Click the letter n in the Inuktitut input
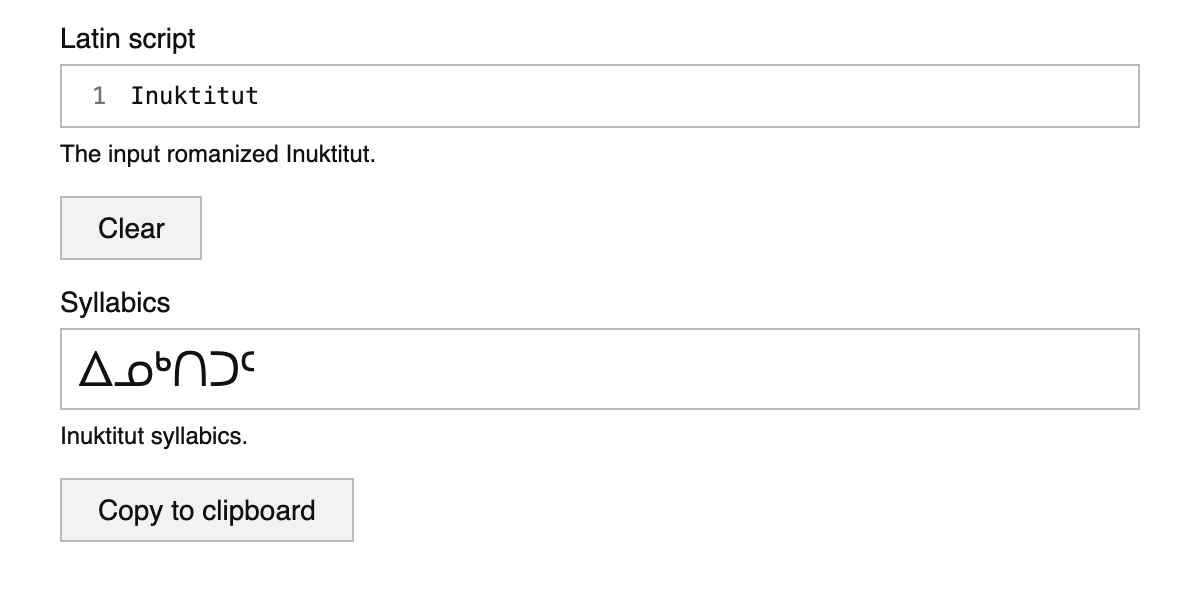This screenshot has width=1200, height=610. (x=152, y=96)
